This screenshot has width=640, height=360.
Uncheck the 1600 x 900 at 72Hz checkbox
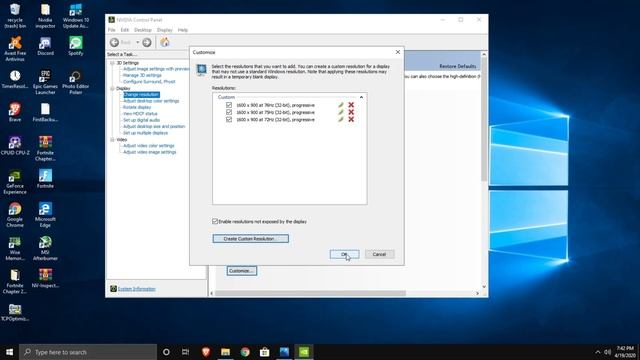229,120
